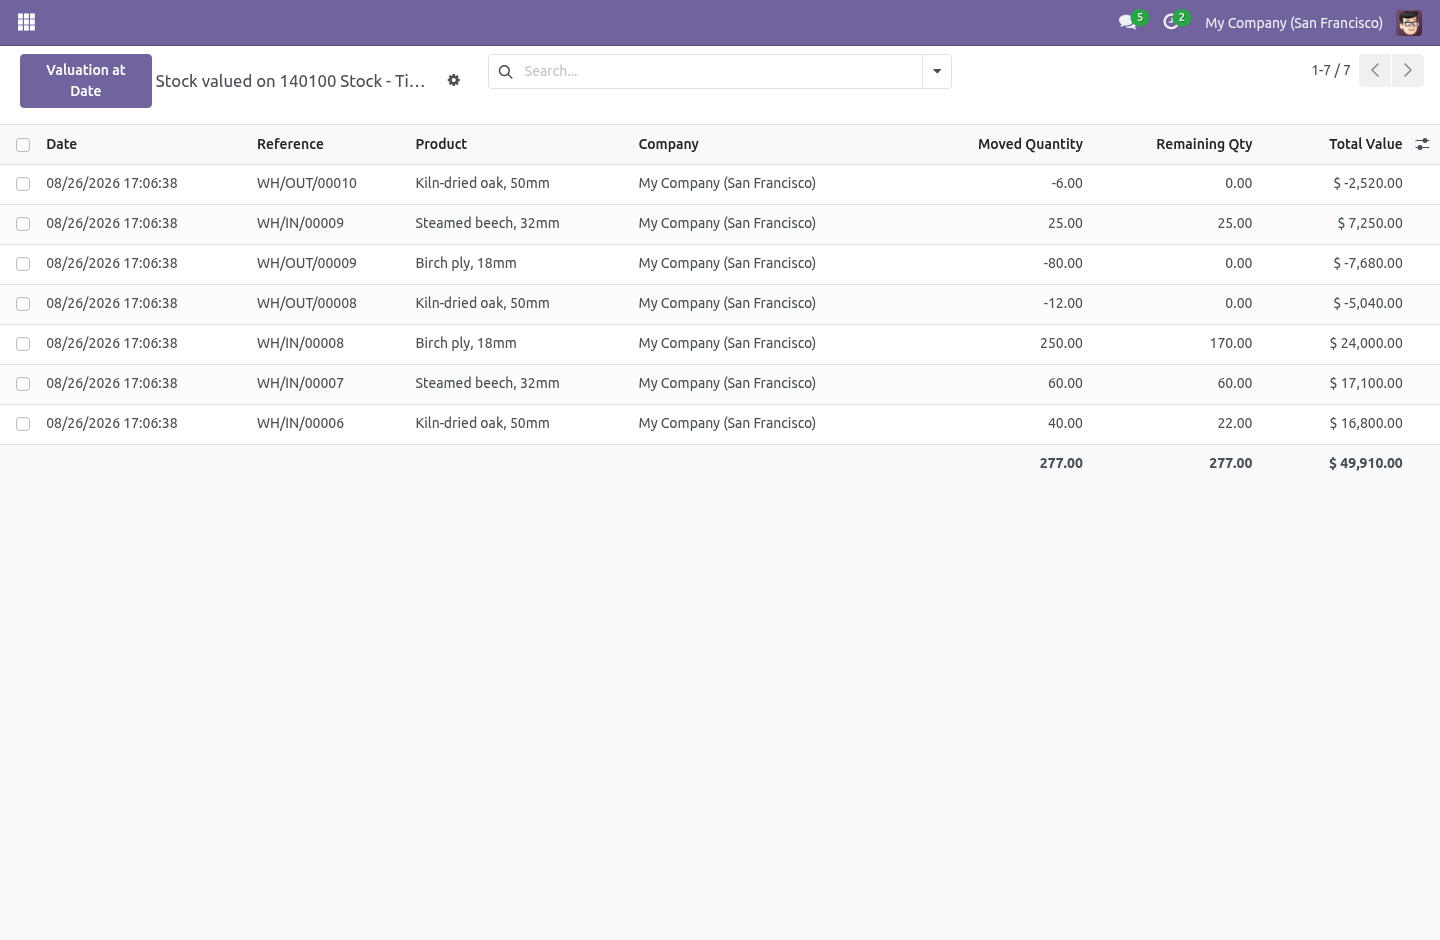Go to previous page of records
This screenshot has width=1440, height=940.
[x=1375, y=70]
